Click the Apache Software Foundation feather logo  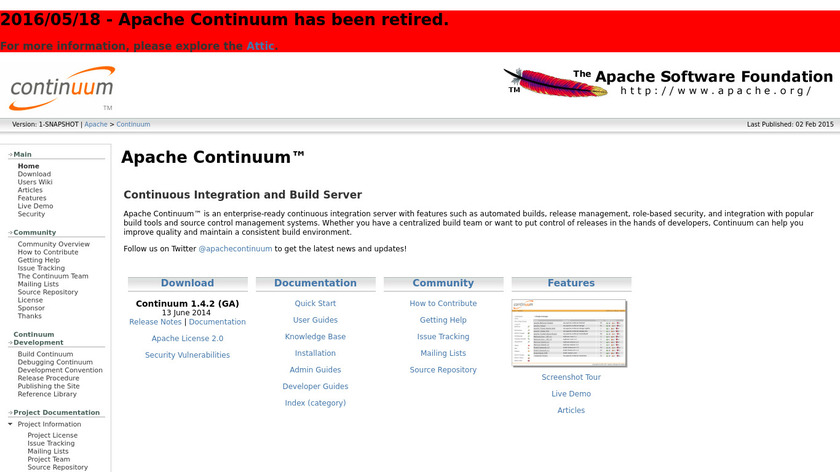point(668,82)
